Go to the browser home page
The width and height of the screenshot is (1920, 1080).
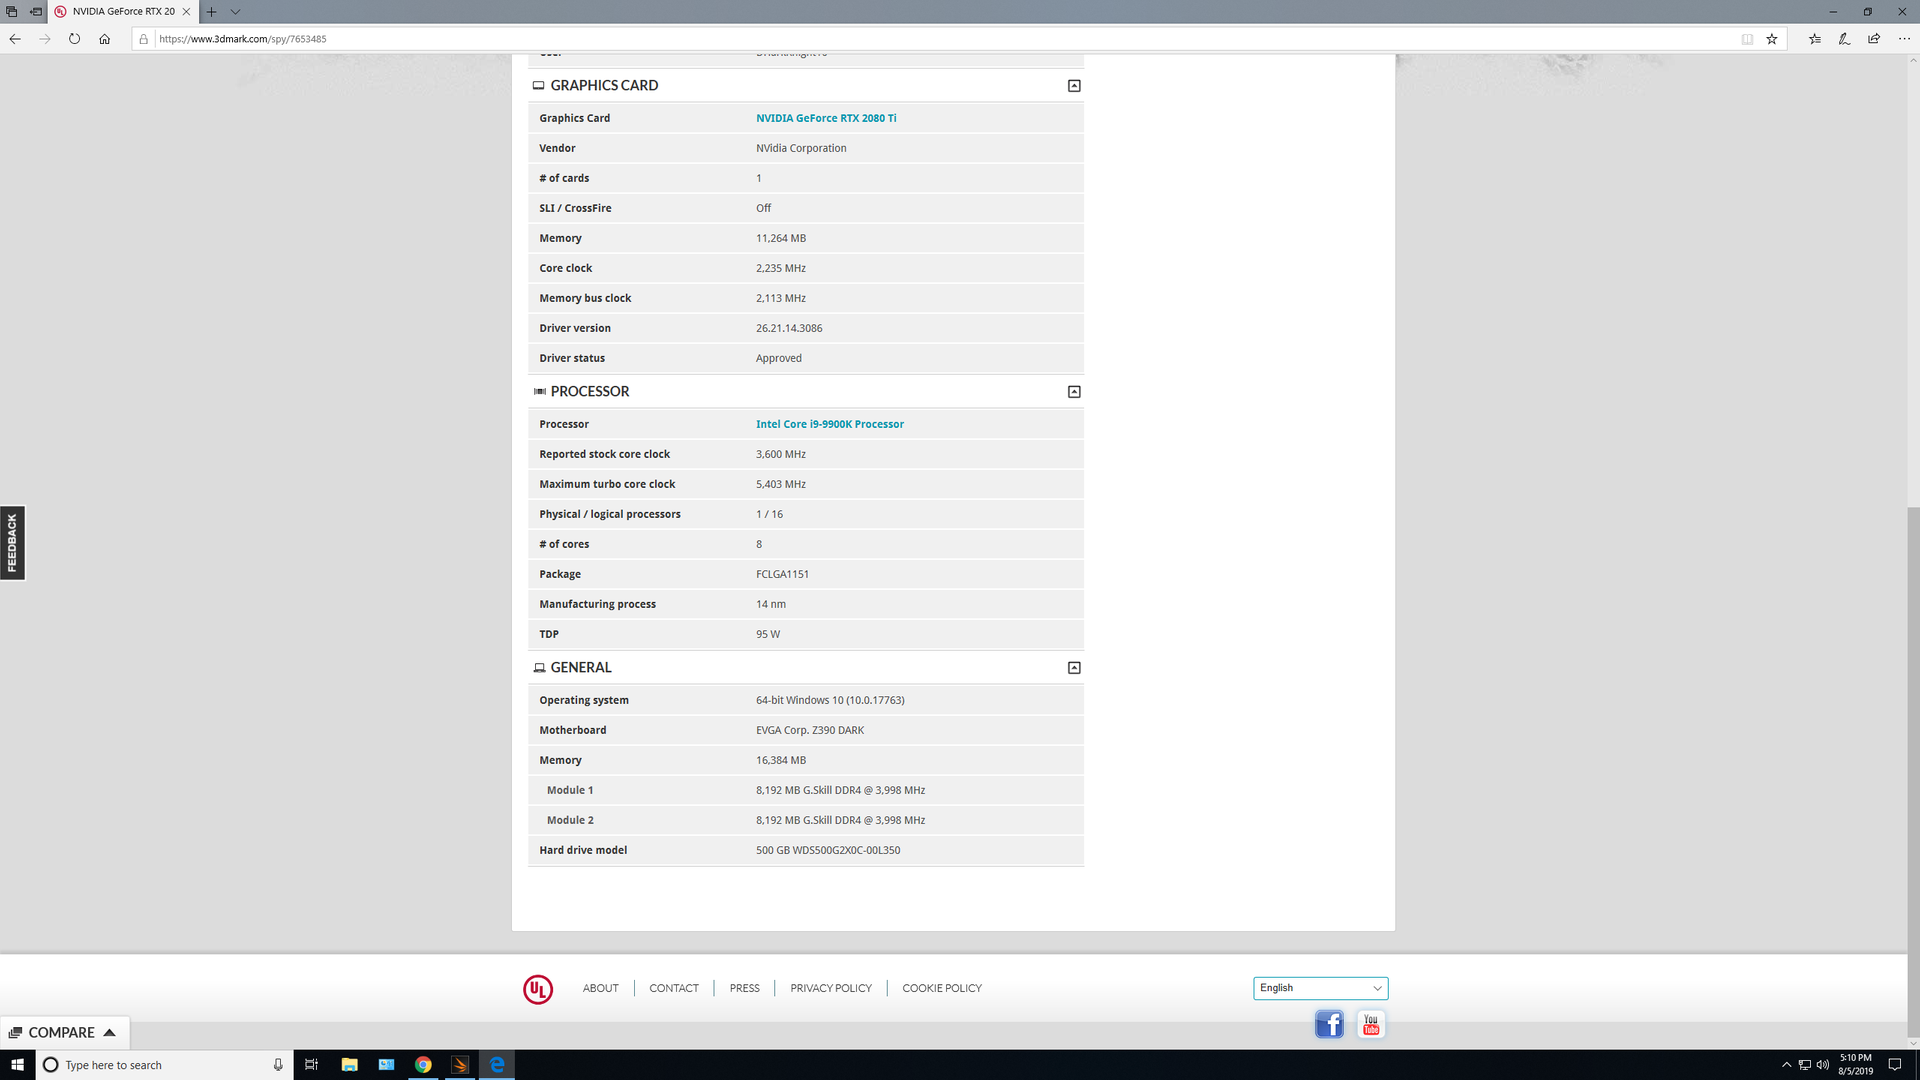[x=105, y=39]
